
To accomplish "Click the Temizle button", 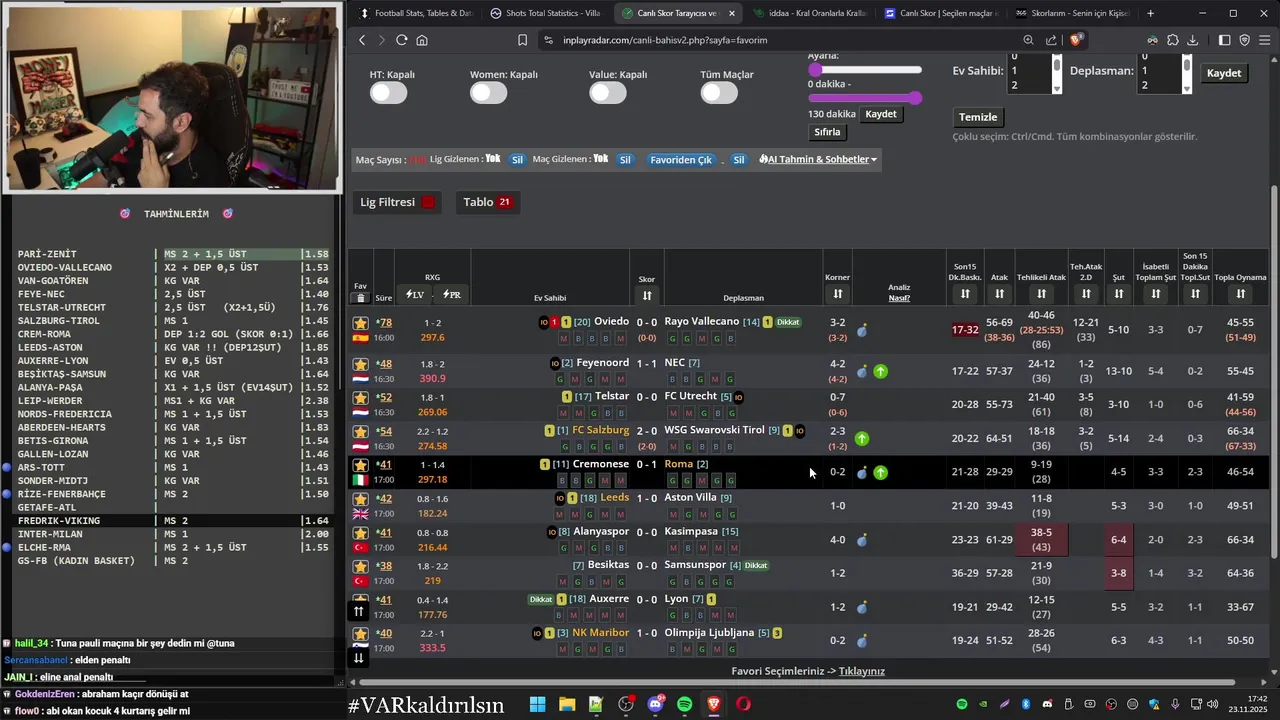I will point(978,117).
